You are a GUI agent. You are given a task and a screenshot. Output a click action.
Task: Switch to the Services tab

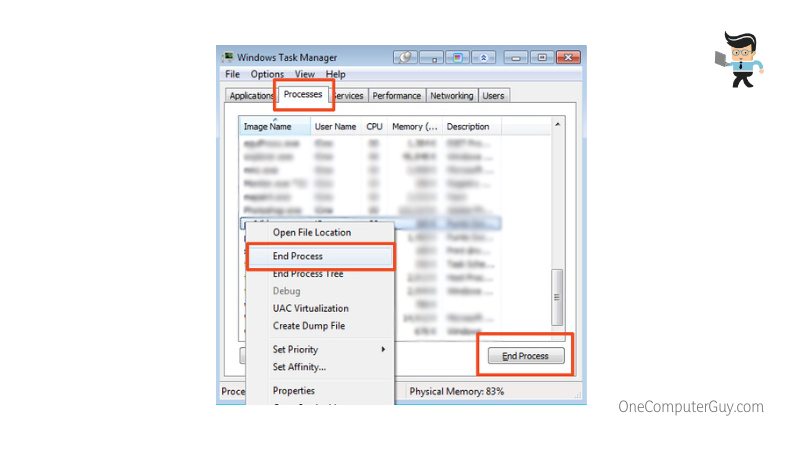(348, 95)
